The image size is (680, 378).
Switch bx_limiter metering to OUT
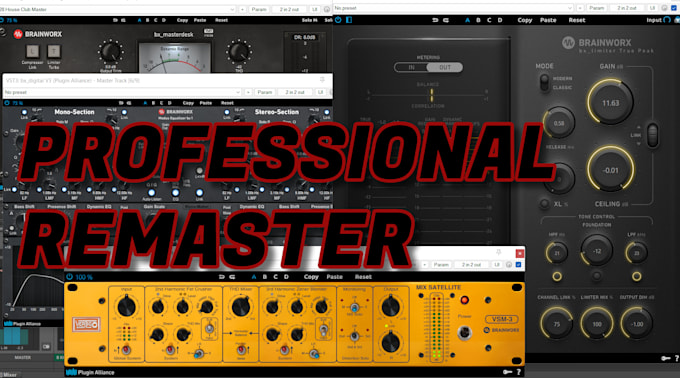445,67
